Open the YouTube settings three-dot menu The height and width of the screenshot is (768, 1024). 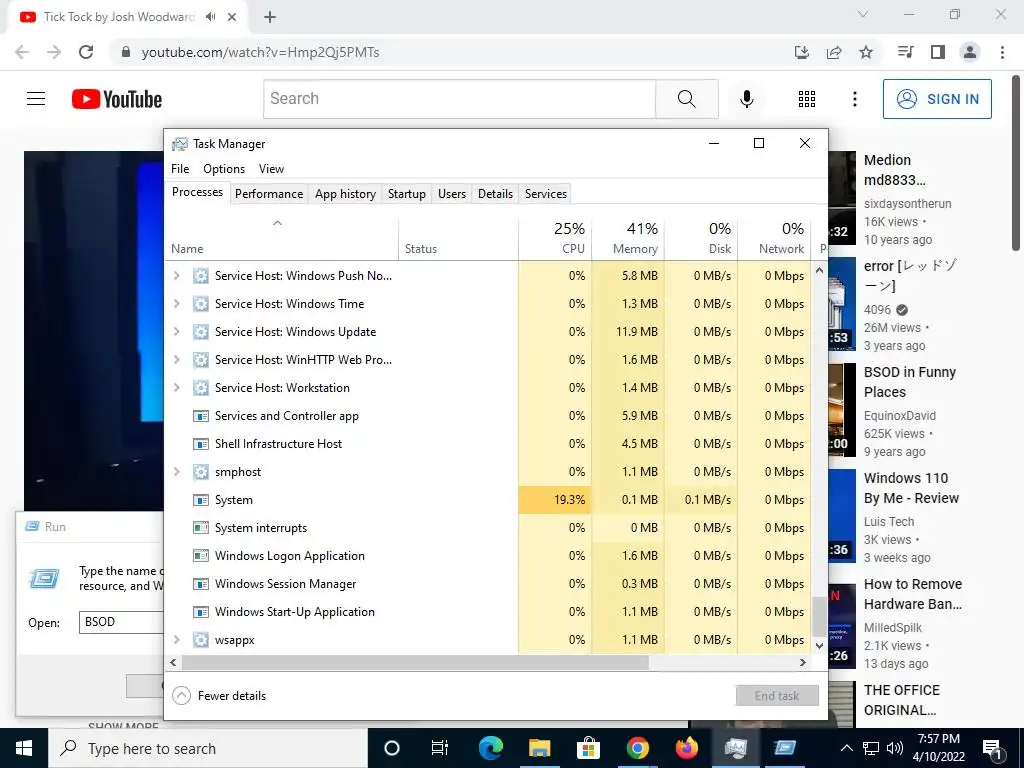point(854,99)
